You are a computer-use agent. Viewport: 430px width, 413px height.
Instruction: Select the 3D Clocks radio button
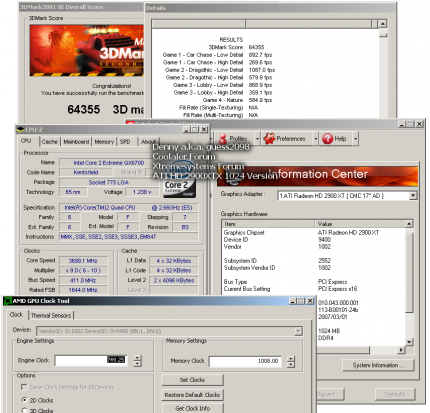[24, 410]
